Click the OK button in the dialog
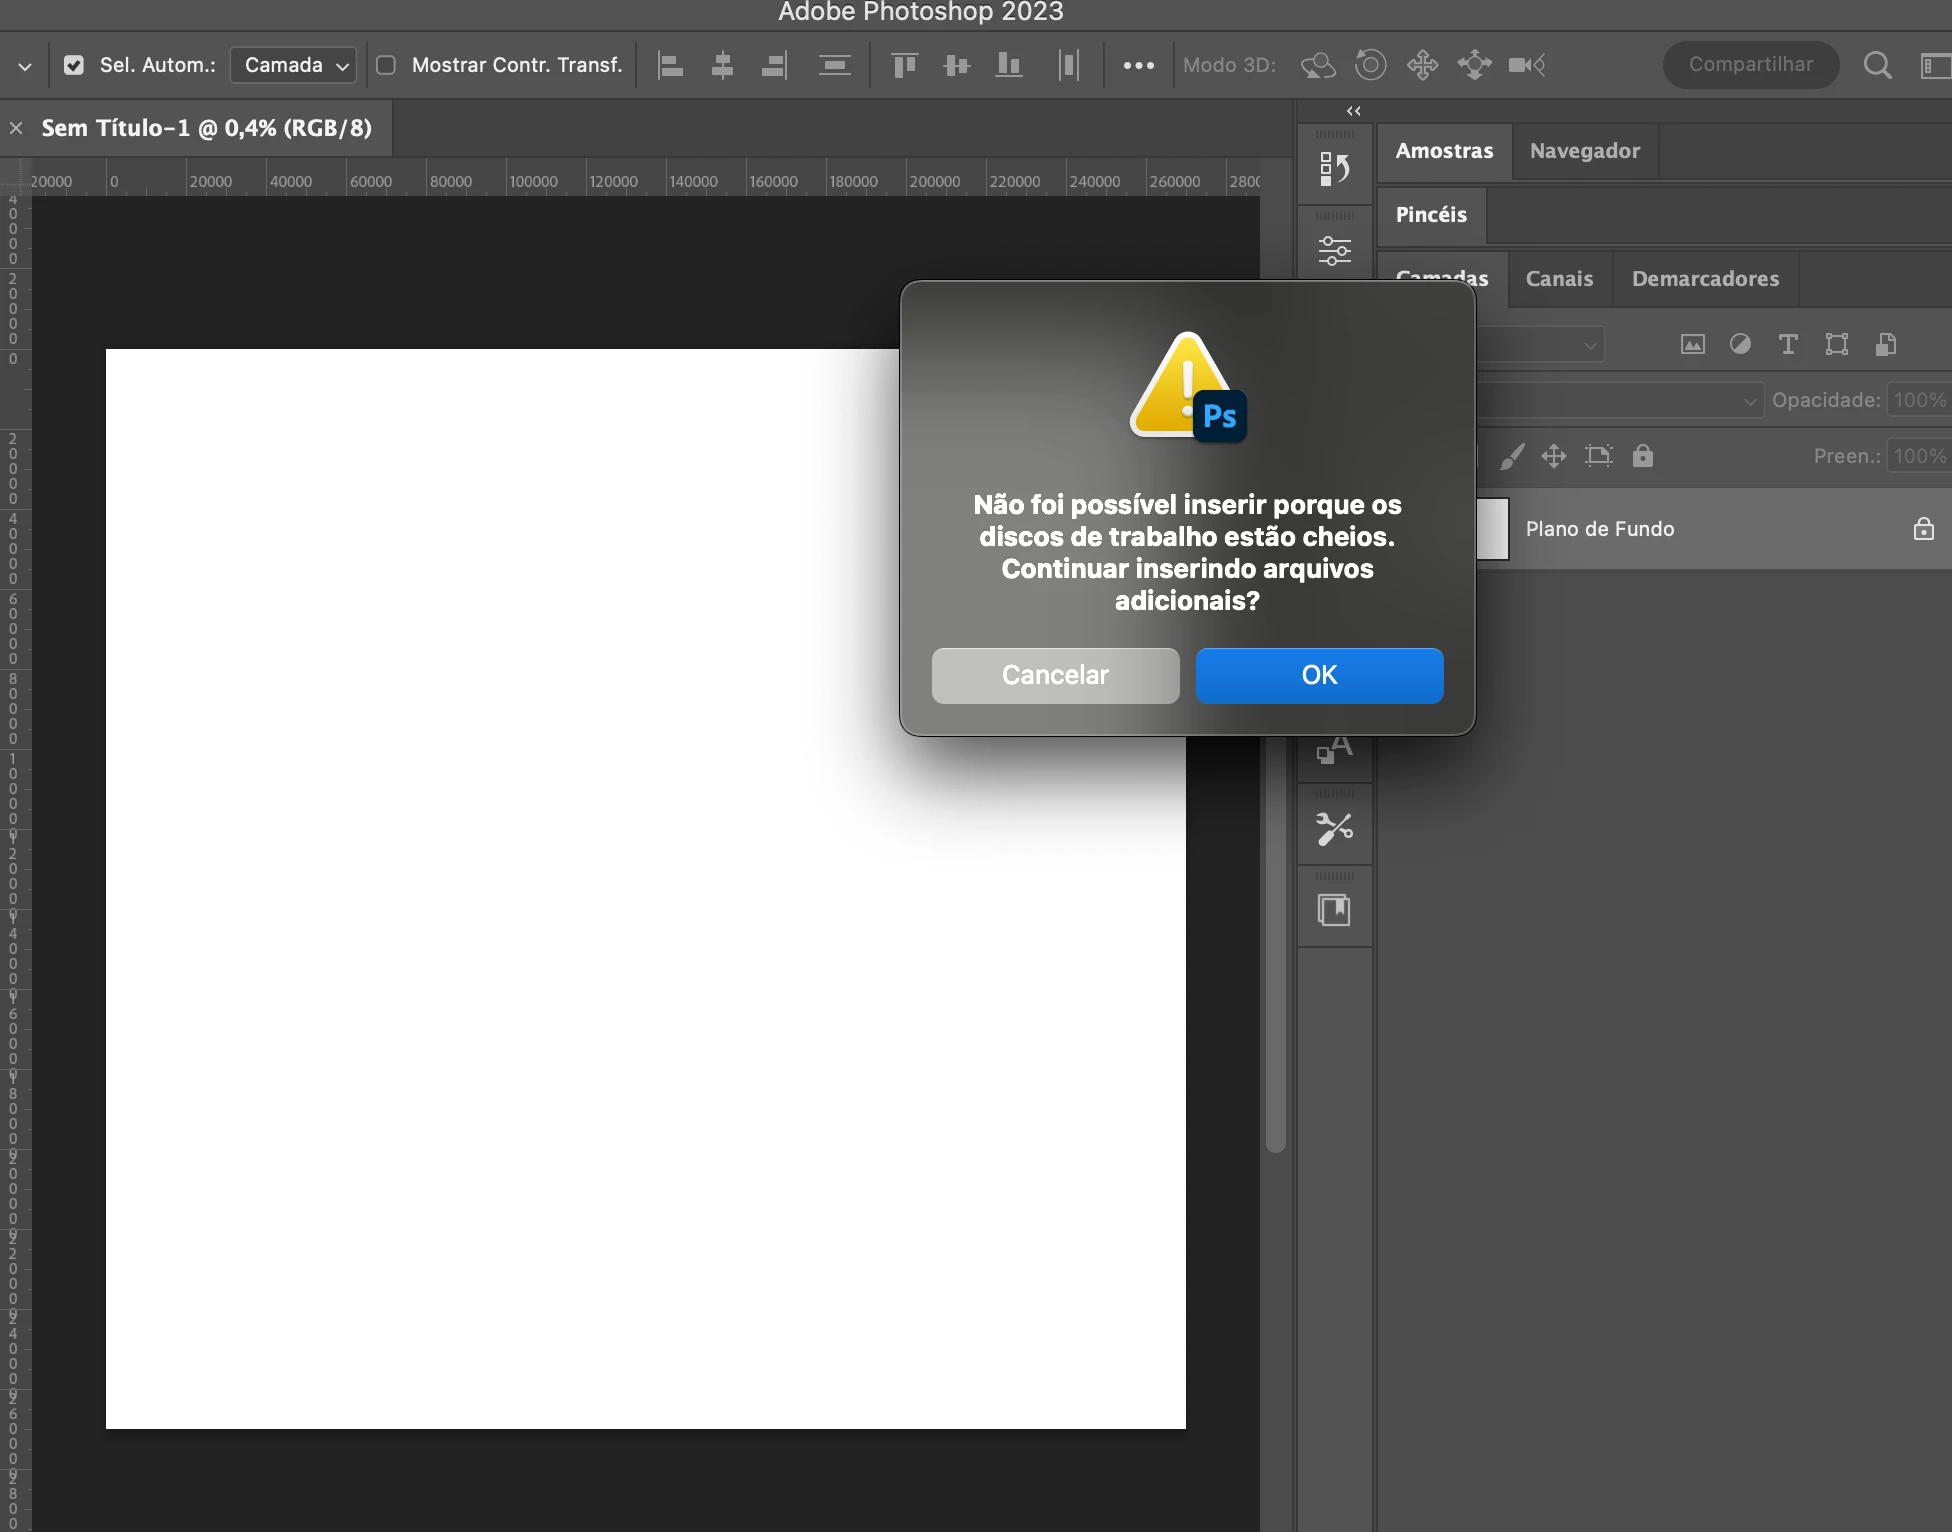Screen dimensions: 1952x1532 coord(1319,676)
